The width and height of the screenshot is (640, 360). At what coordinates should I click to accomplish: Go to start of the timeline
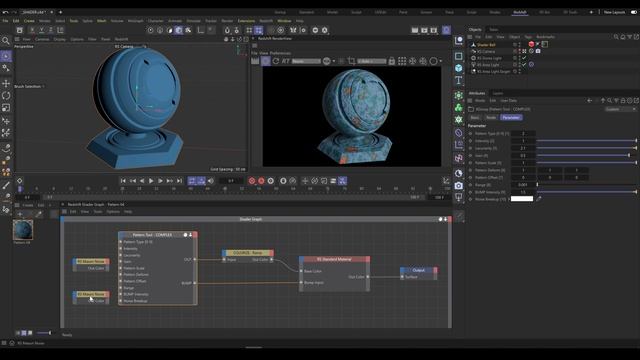tap(123, 181)
